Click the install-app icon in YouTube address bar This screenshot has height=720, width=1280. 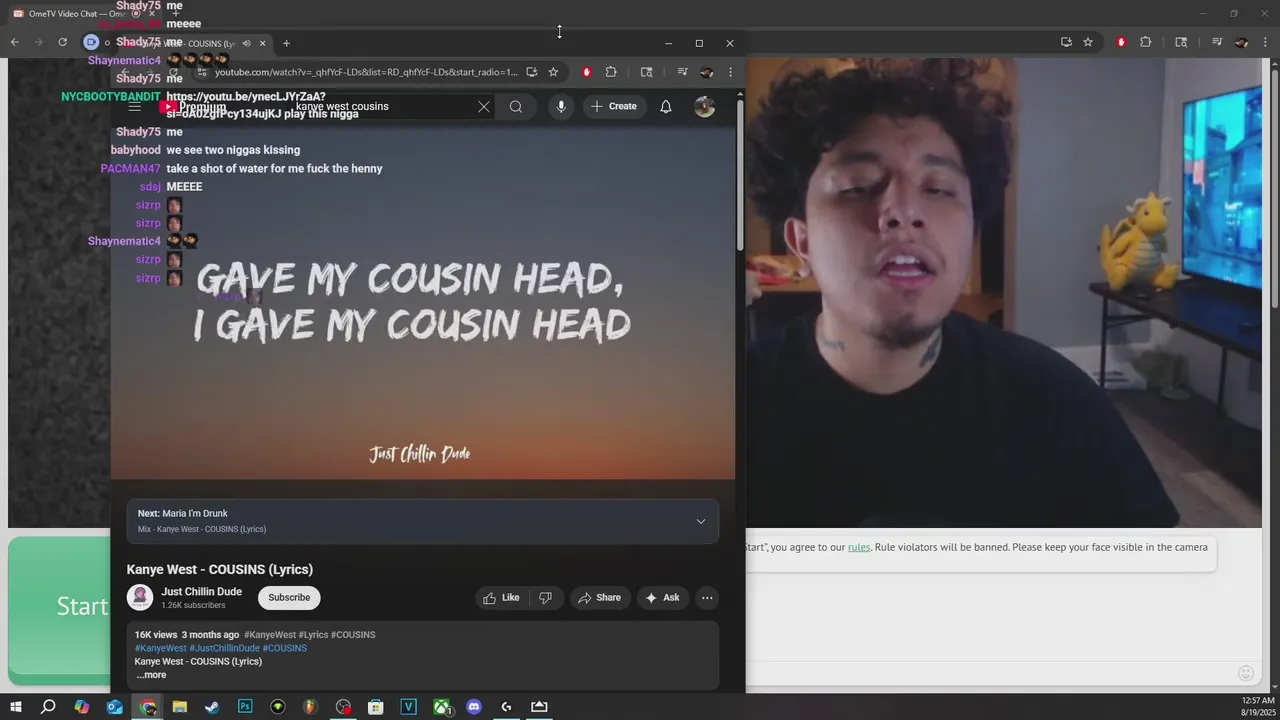pyautogui.click(x=531, y=72)
